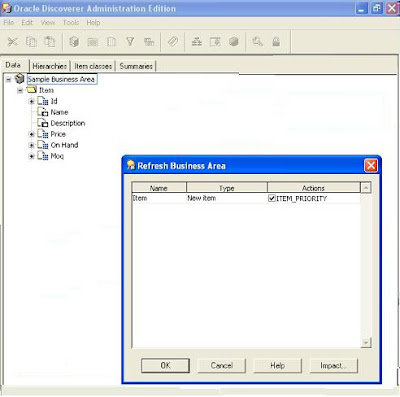Click the Copy toolbar icon
Viewport: 400px width, 397px height.
pos(31,42)
